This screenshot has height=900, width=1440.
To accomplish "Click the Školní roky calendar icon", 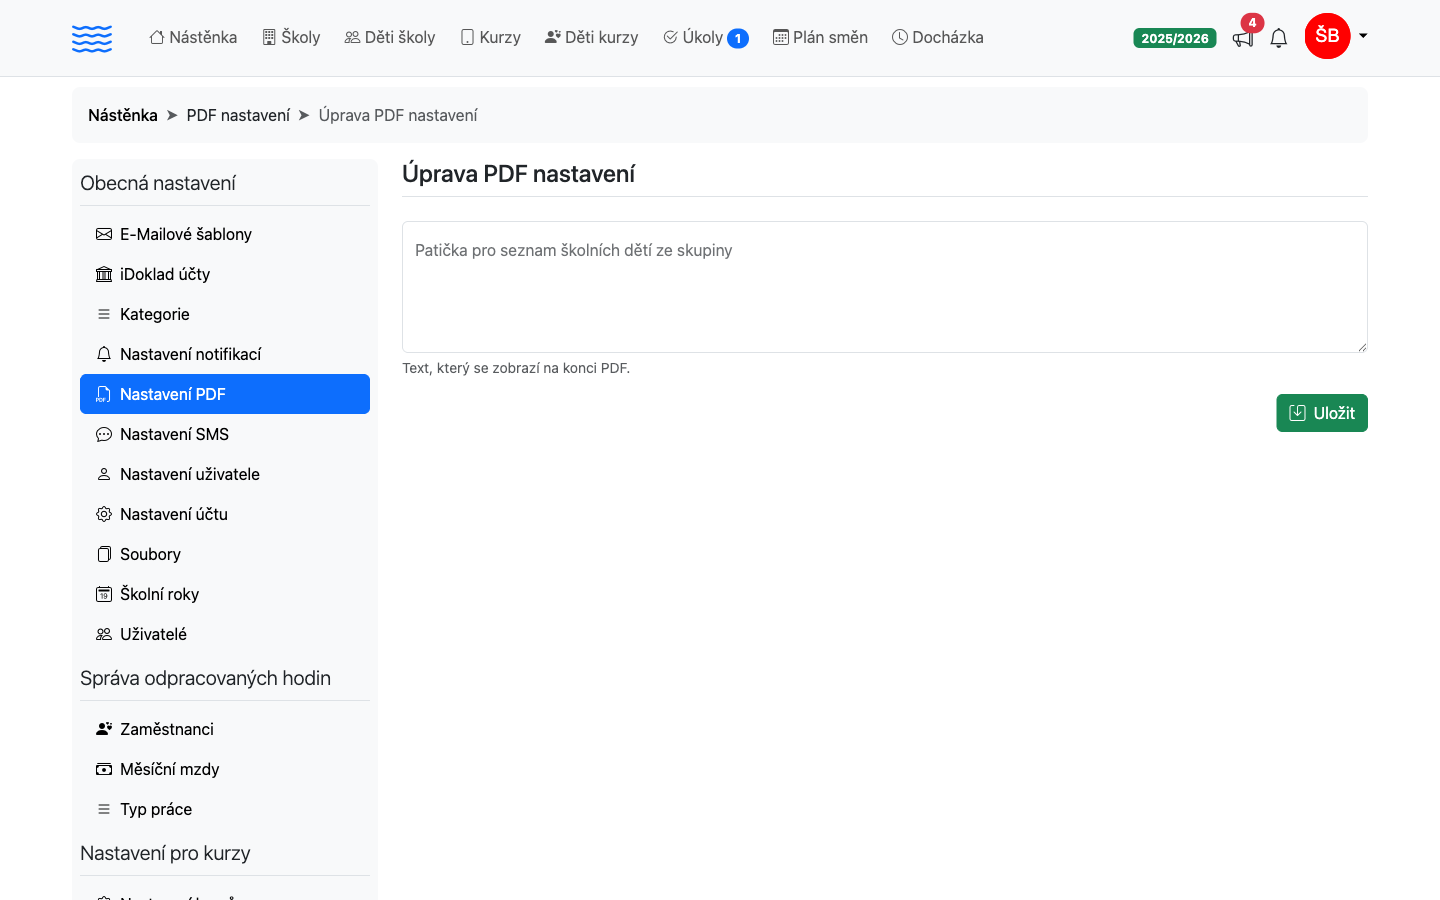I will tap(104, 594).
